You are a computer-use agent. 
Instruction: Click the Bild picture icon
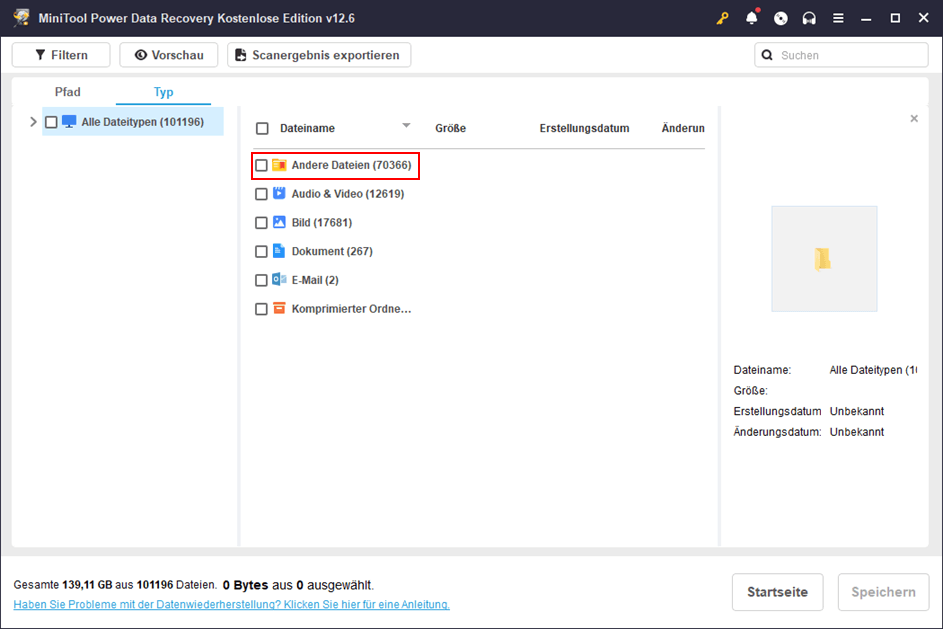[x=279, y=222]
